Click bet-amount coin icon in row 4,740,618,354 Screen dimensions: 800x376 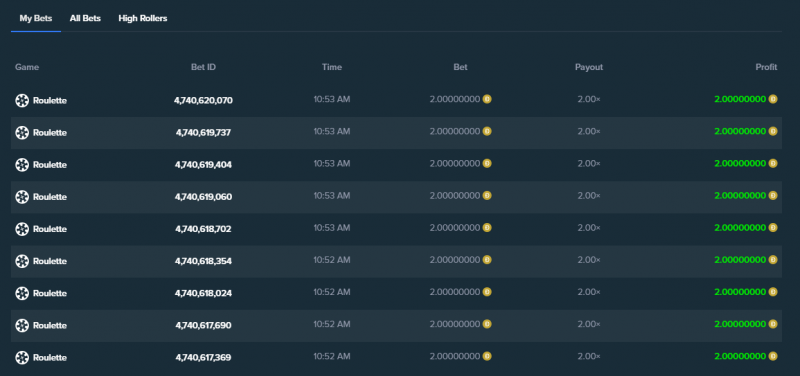487,260
